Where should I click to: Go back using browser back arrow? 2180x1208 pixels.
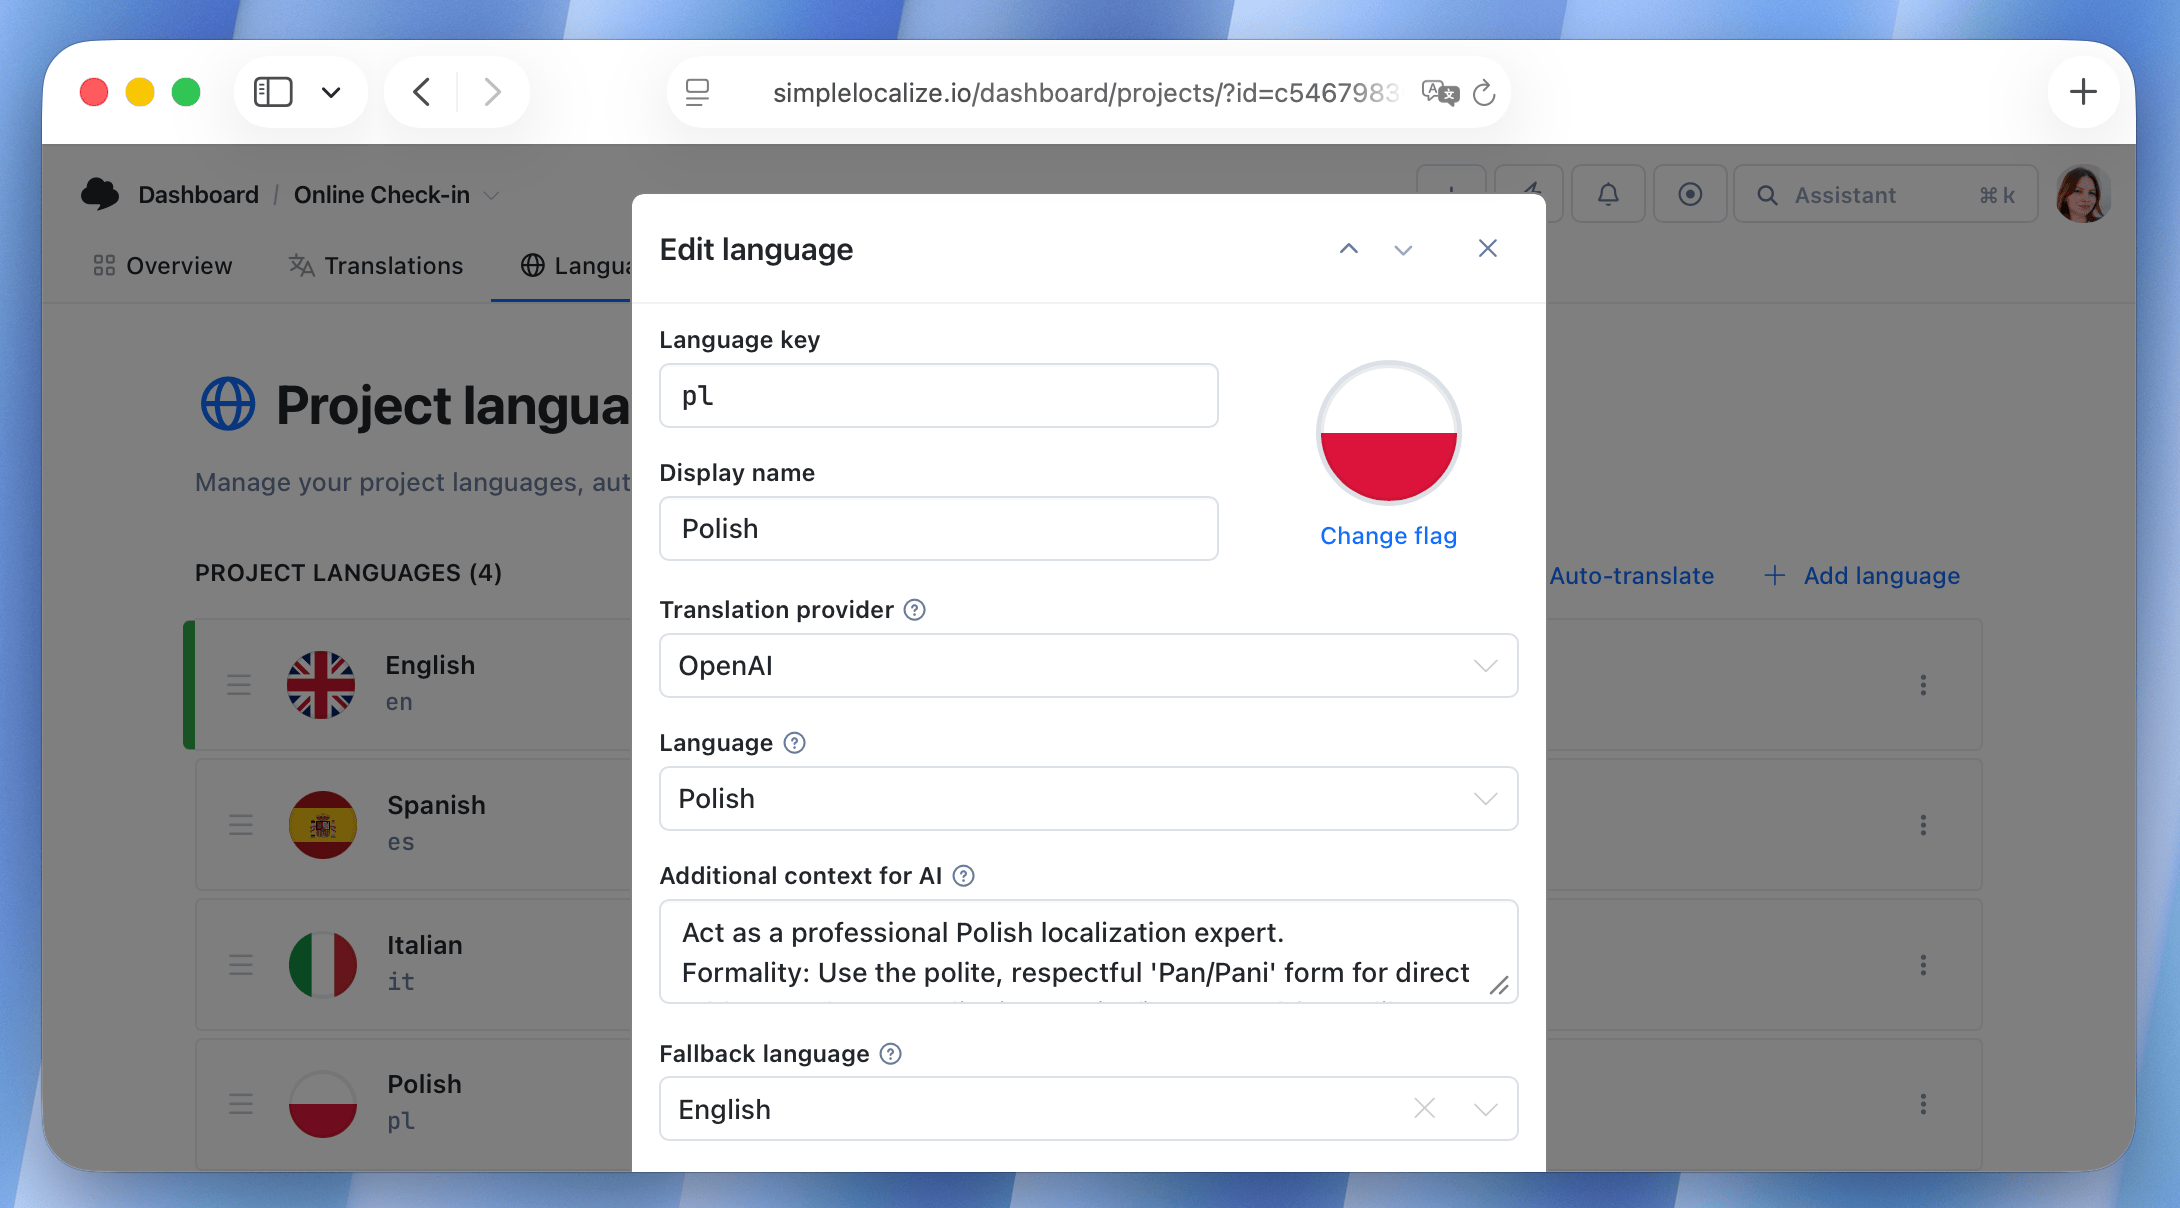click(421, 92)
